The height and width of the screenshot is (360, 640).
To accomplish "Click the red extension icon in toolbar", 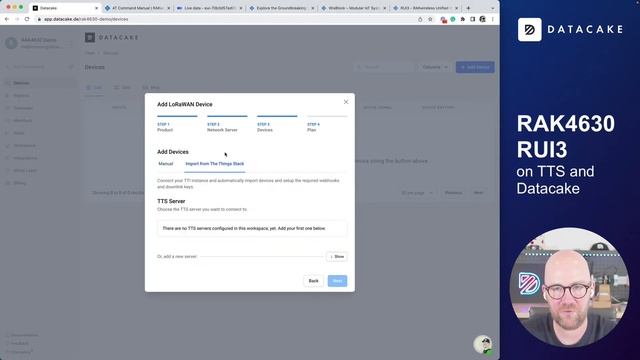I will tap(443, 19).
